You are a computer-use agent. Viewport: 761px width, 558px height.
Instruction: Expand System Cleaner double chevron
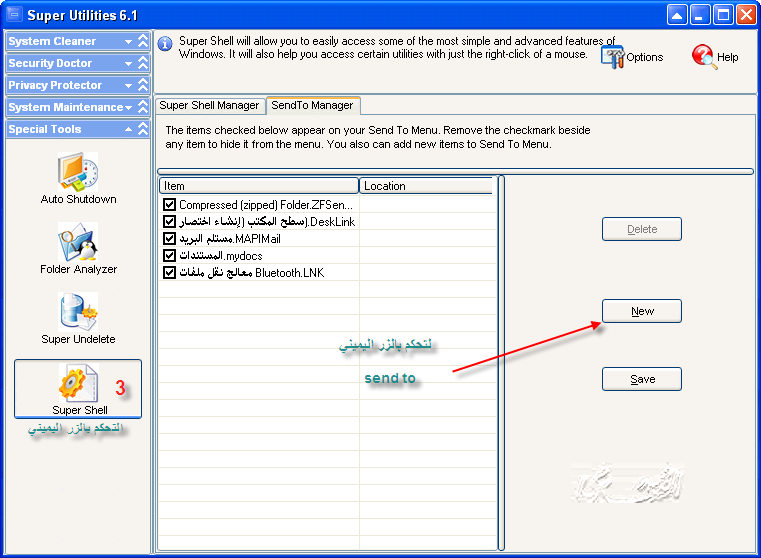pos(143,41)
